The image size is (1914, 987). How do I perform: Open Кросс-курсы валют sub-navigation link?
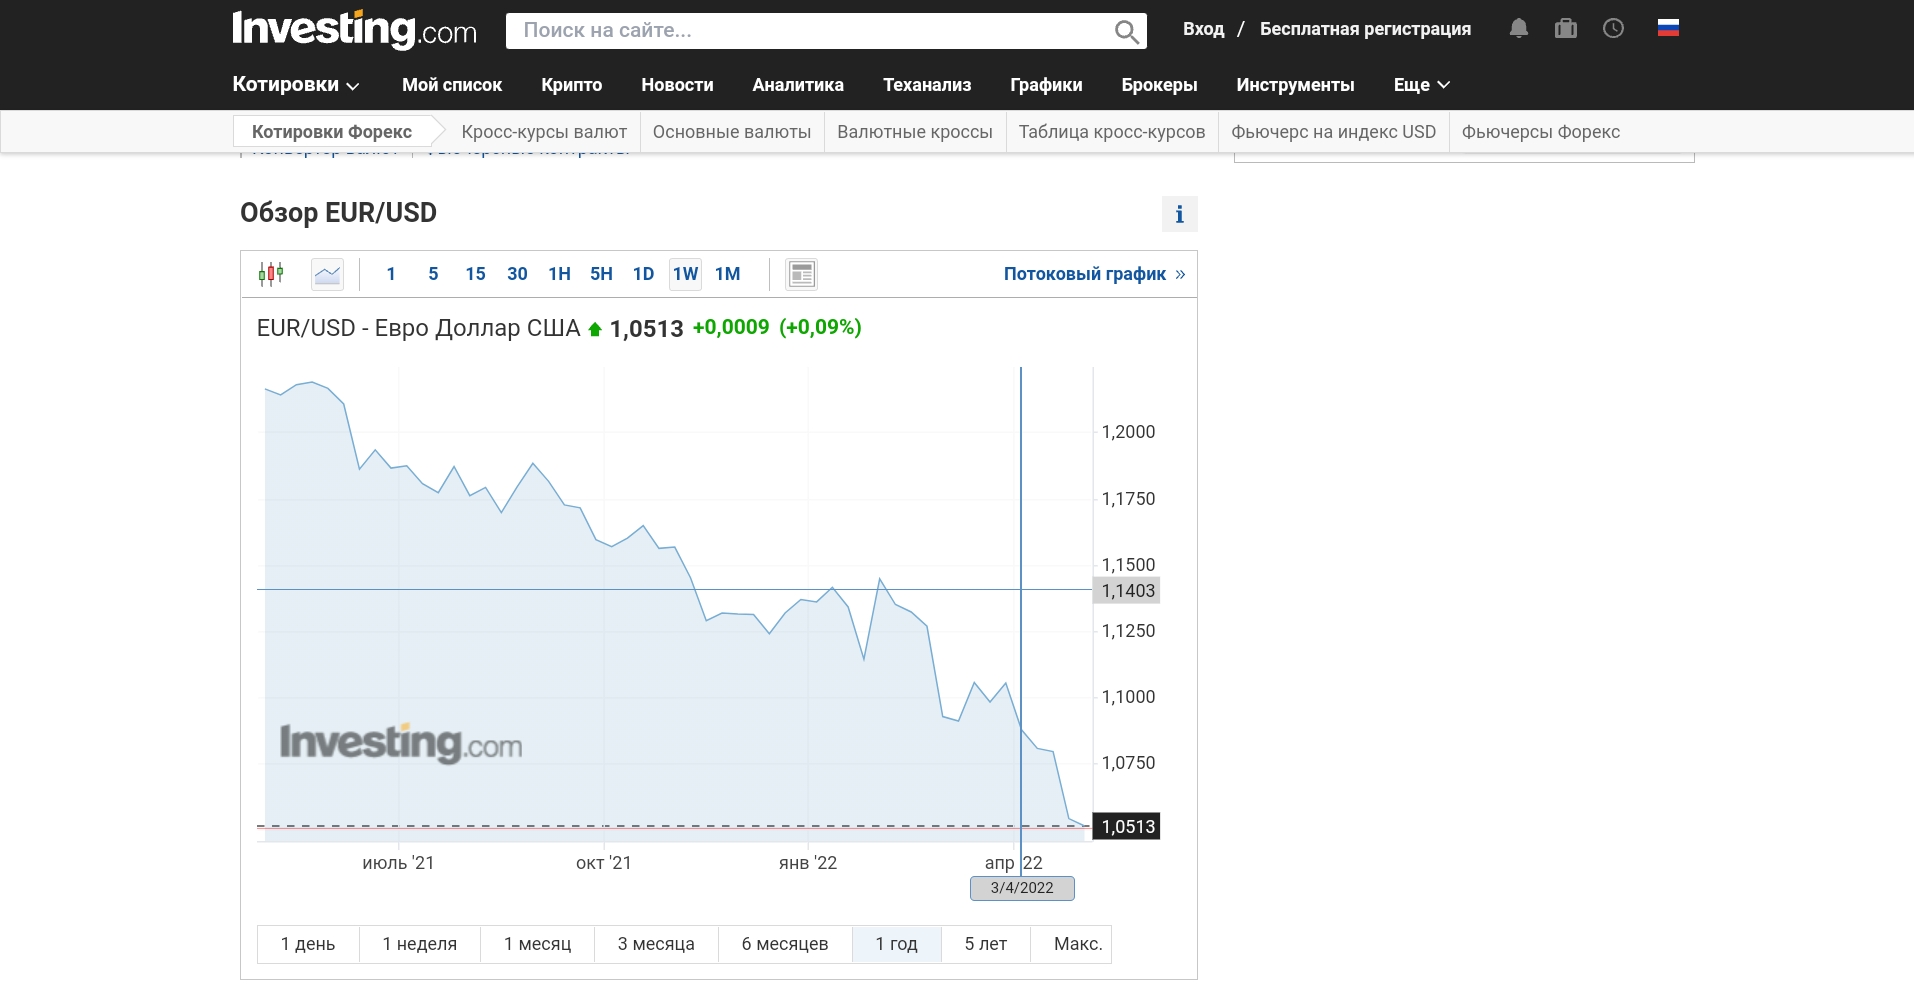point(544,132)
